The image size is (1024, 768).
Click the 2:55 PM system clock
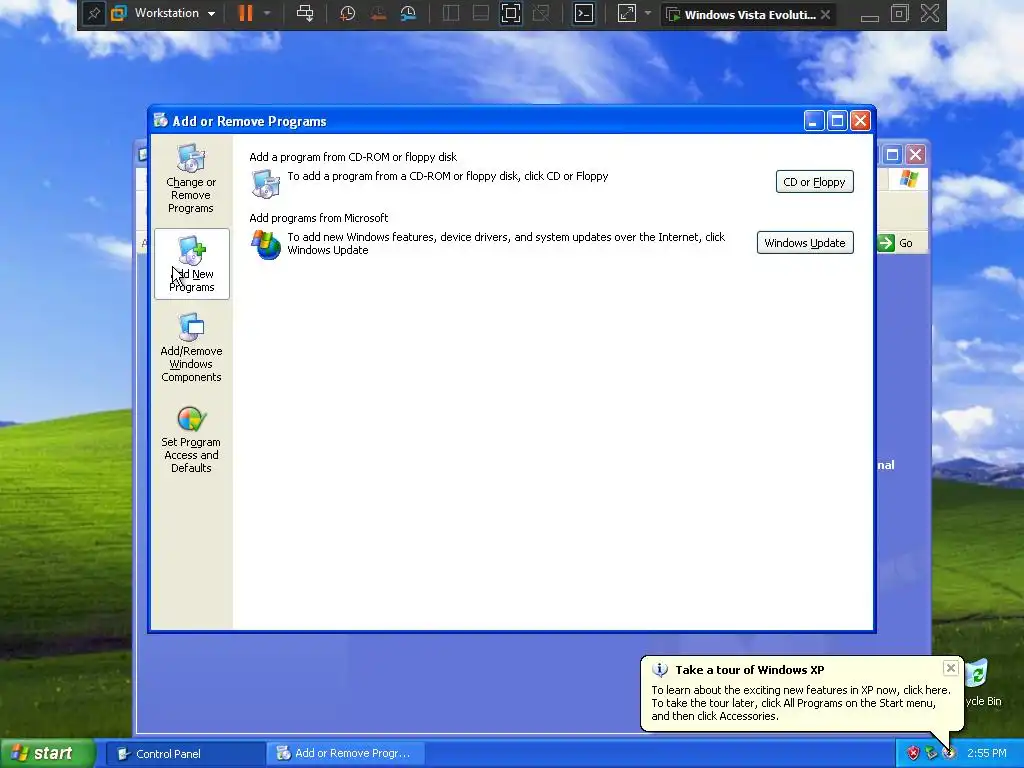pos(987,754)
